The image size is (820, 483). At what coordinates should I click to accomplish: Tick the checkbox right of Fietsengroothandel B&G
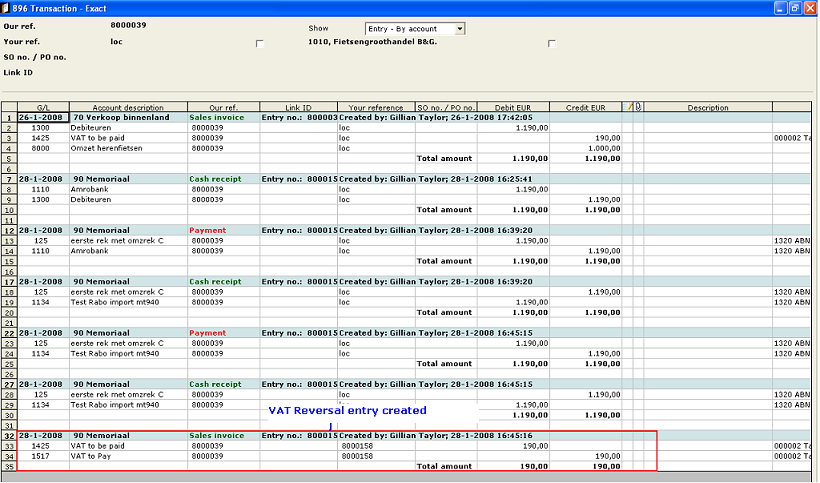tap(552, 43)
